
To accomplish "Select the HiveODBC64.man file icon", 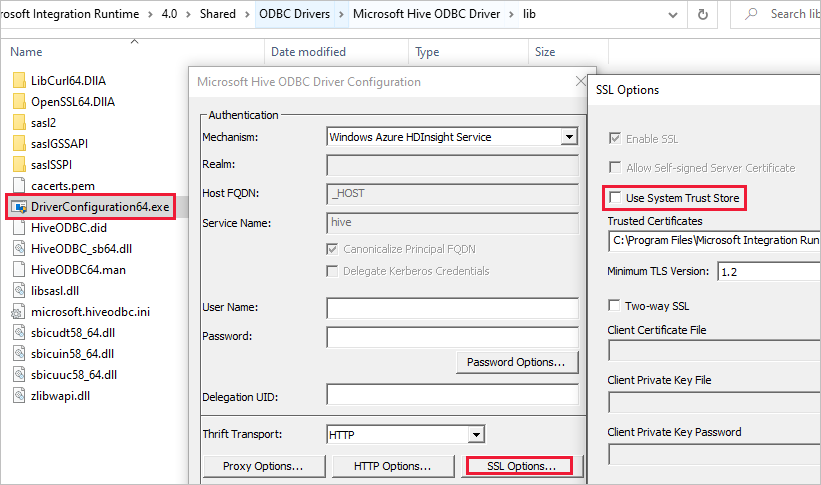I will [19, 269].
